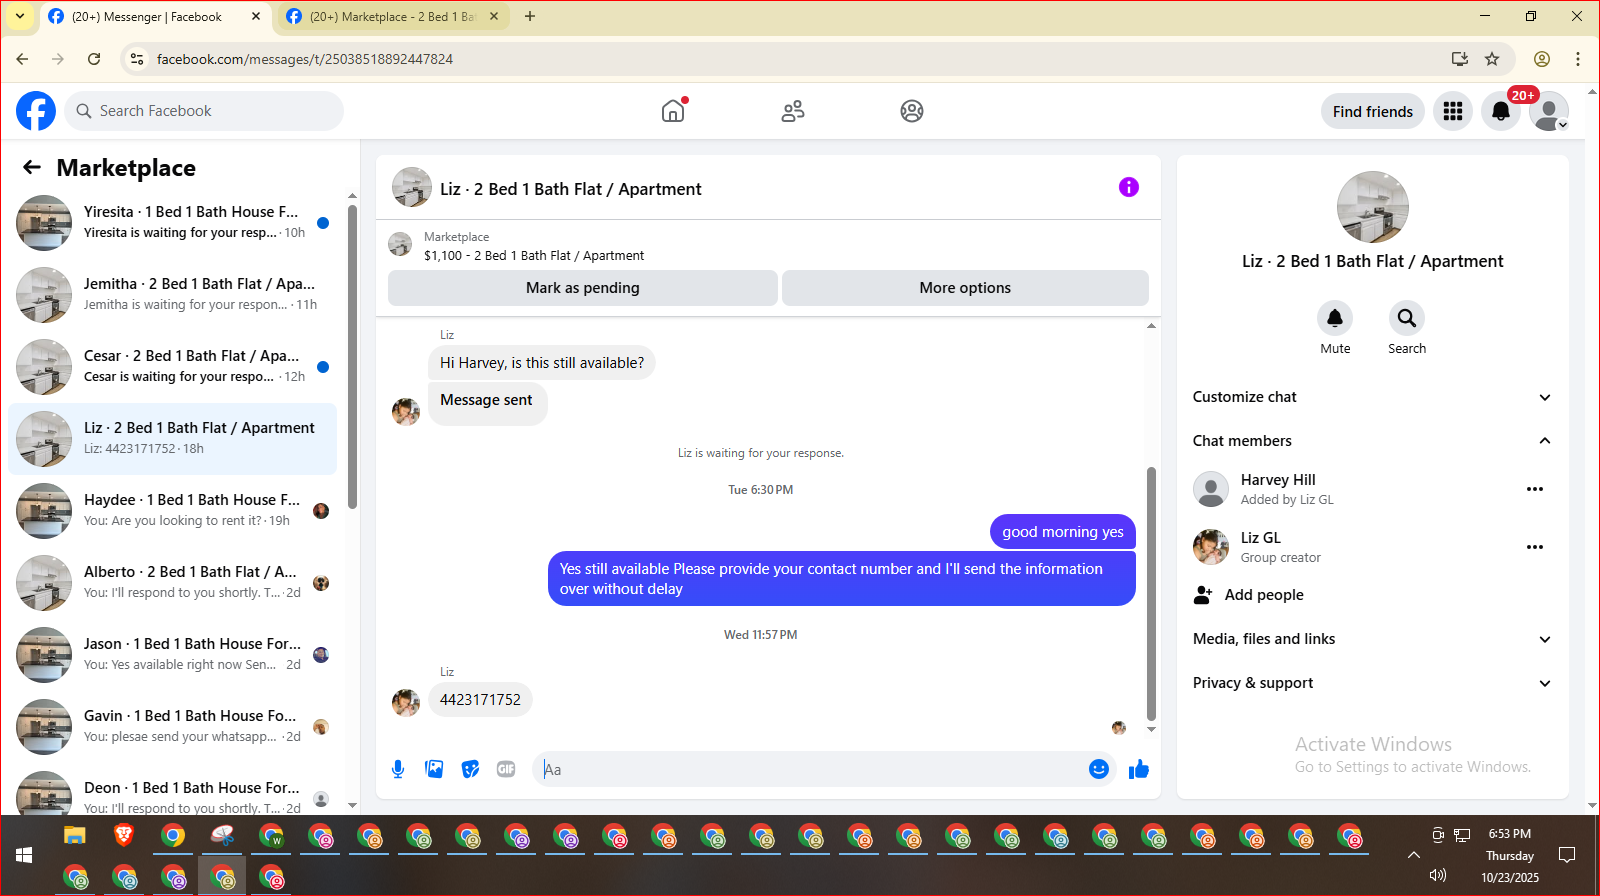Open the account profile picture menu

(x=1549, y=111)
